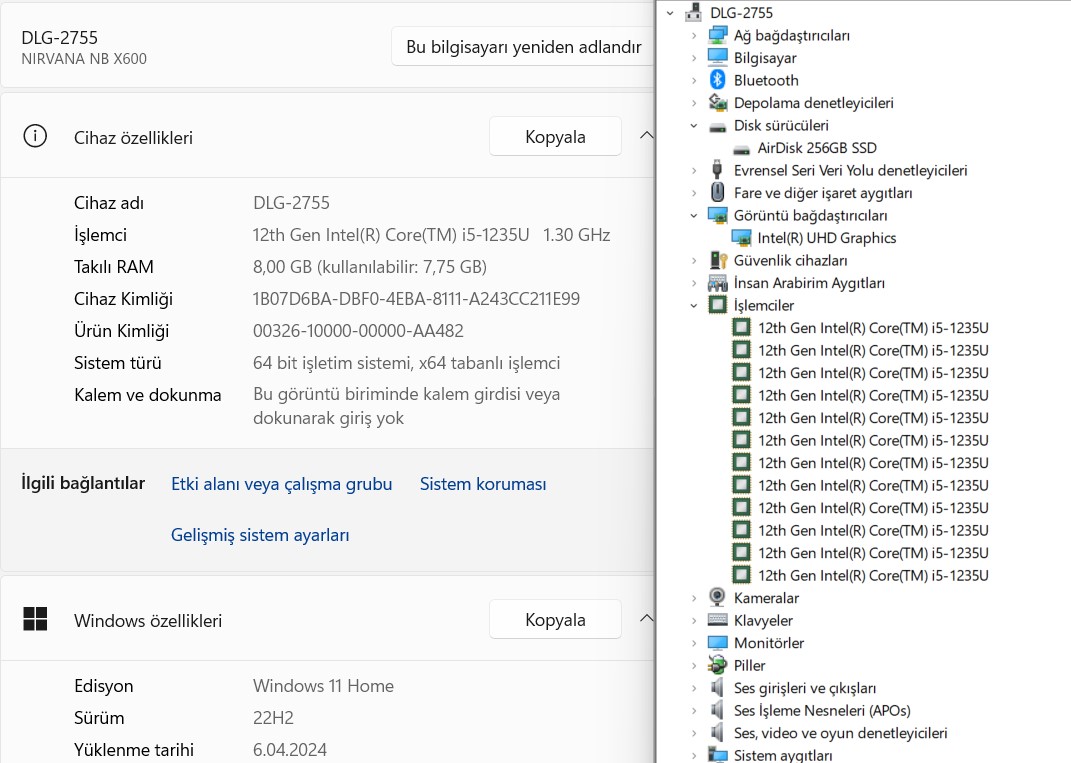Click the Sistem türü value 64 bit işletim sistemi
Screen dimensions: 1071x763
(x=406, y=363)
